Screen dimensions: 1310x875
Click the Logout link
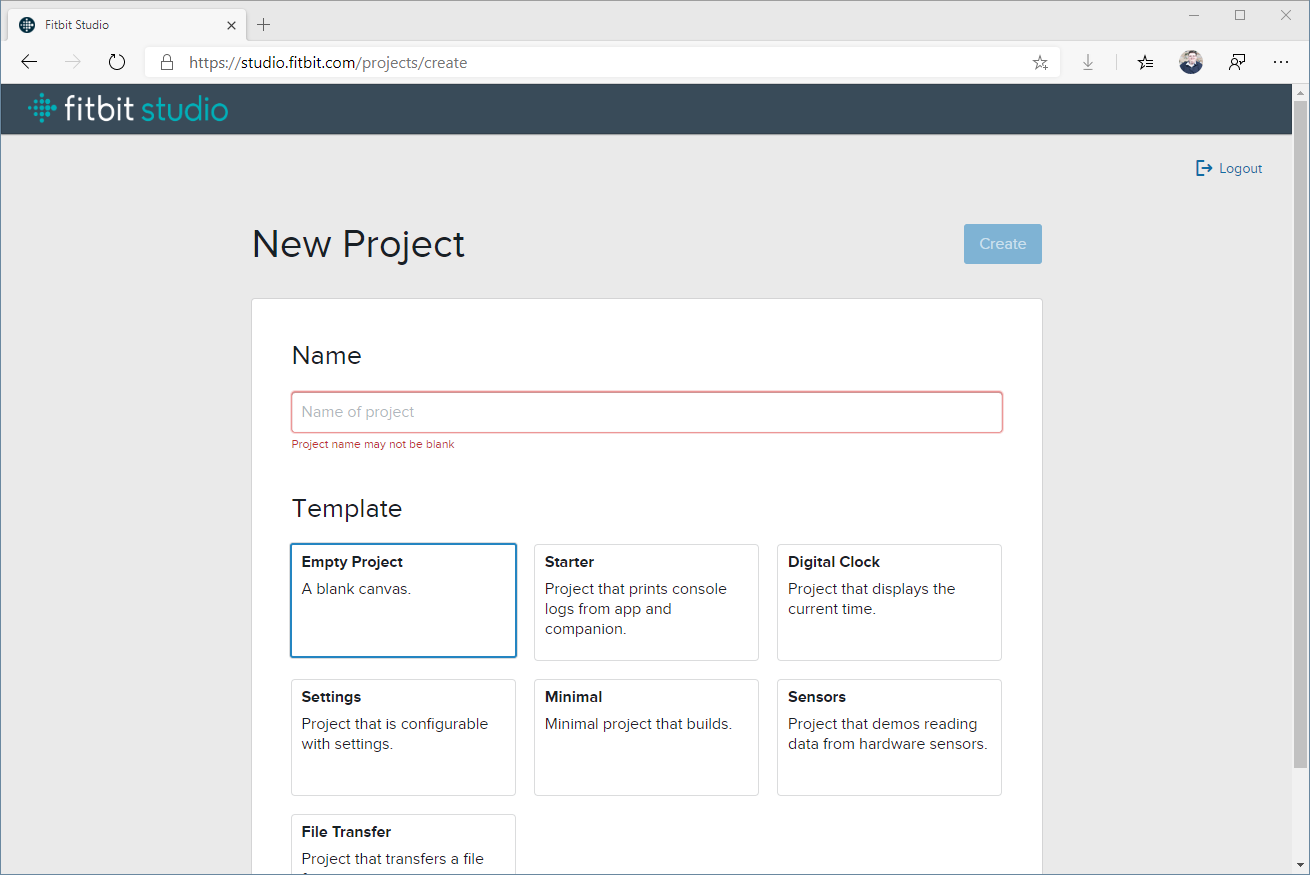point(1230,168)
